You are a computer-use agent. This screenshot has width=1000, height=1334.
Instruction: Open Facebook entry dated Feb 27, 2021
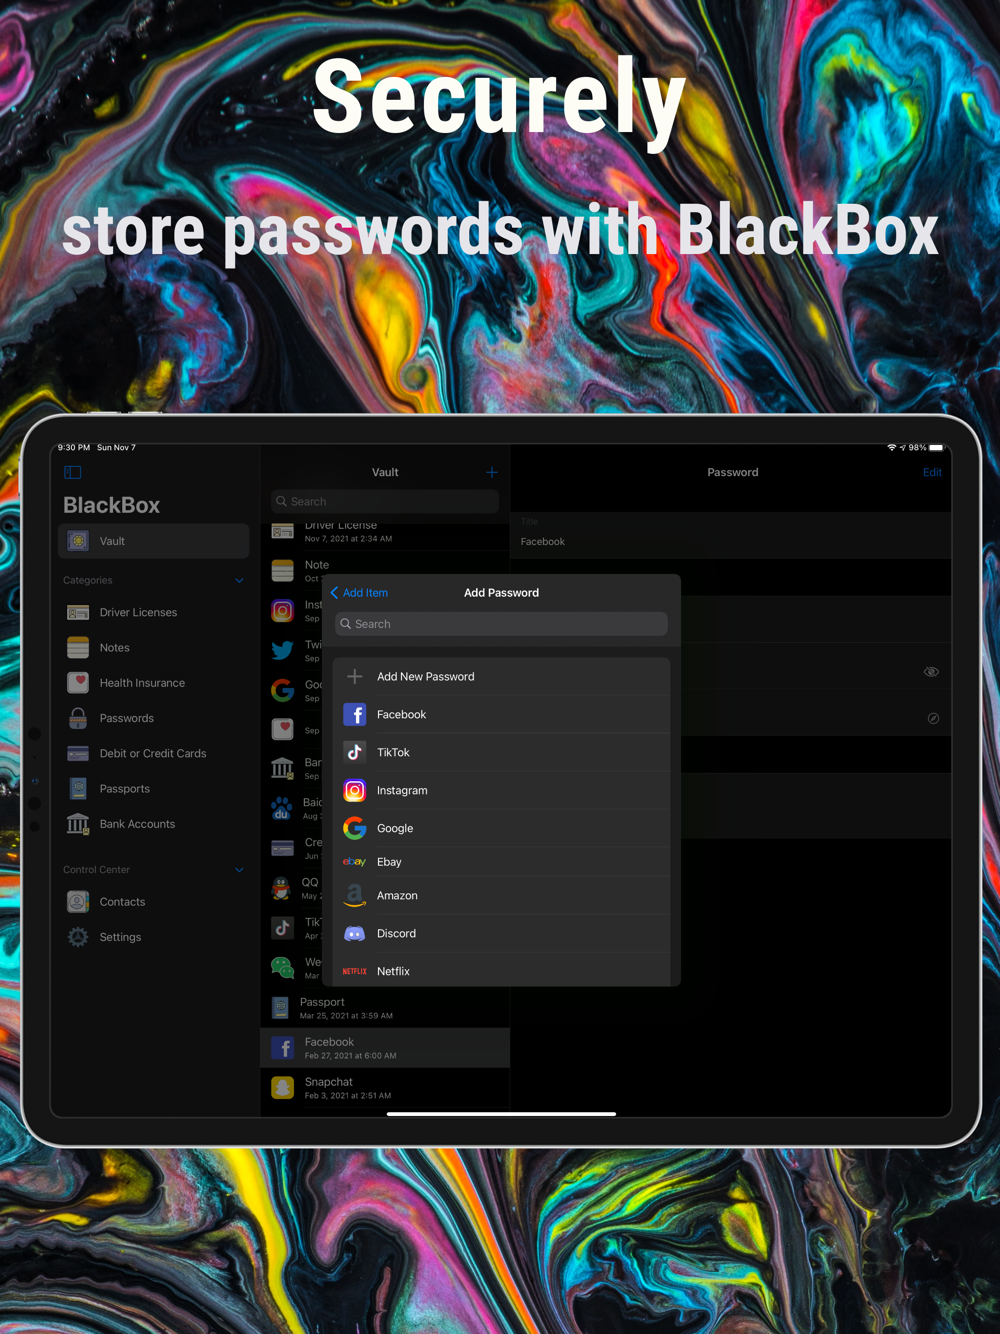pos(385,1048)
